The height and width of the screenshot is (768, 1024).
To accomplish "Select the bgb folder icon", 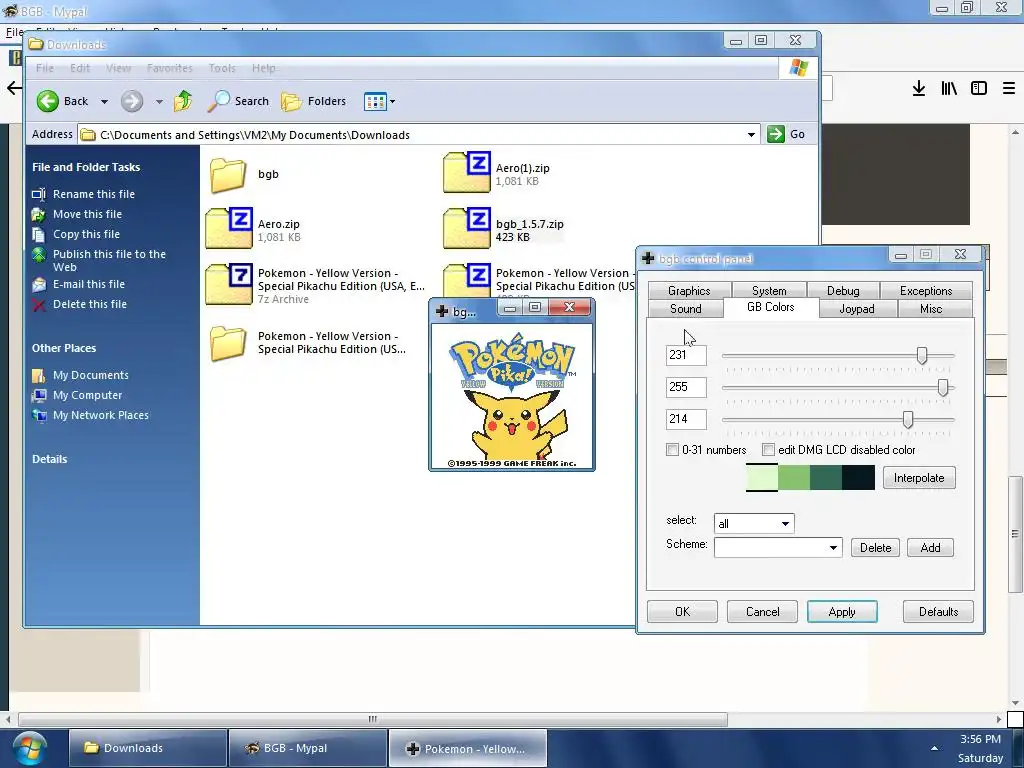I will pos(228,174).
